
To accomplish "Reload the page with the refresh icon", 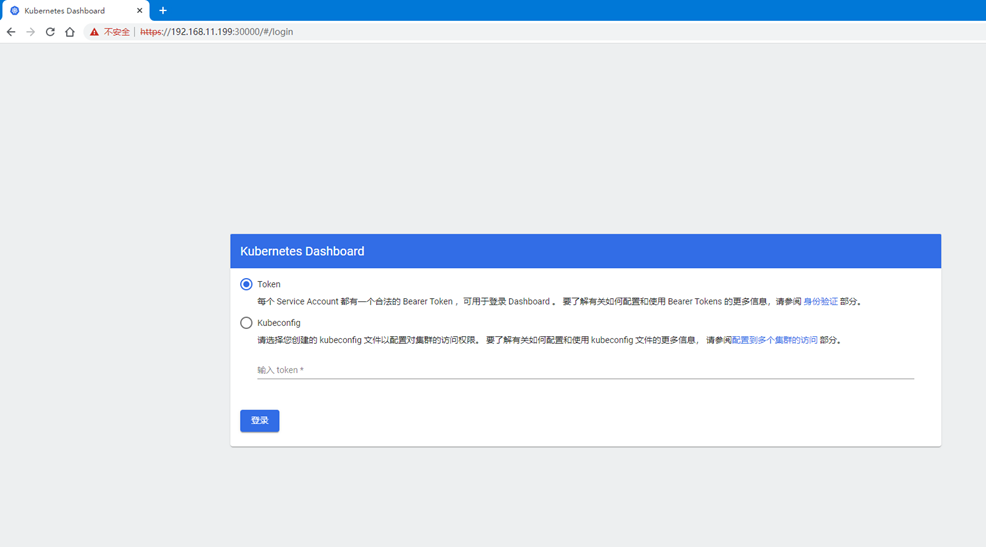I will pos(50,32).
